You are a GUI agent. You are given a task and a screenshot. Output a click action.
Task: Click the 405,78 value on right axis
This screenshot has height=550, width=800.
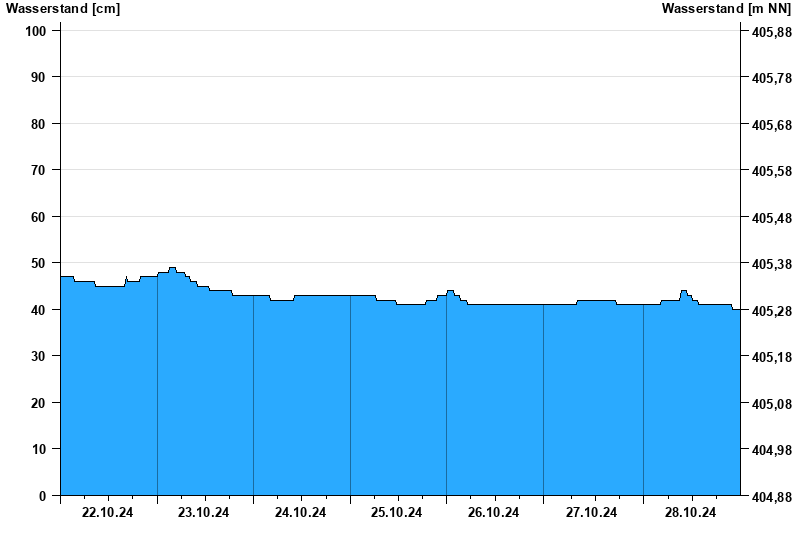point(771,79)
